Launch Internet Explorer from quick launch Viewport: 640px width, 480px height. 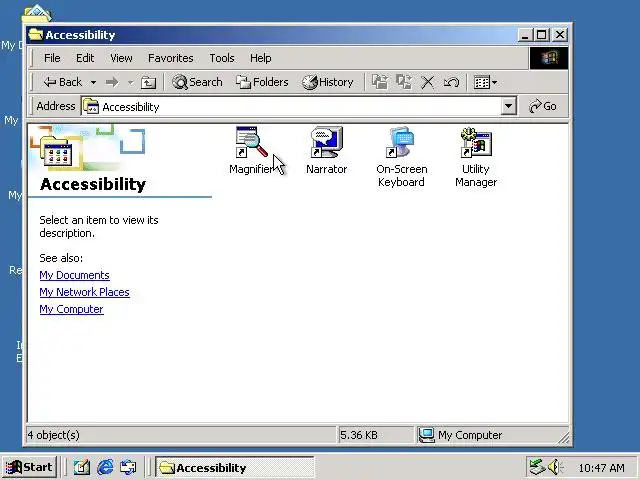[x=105, y=467]
